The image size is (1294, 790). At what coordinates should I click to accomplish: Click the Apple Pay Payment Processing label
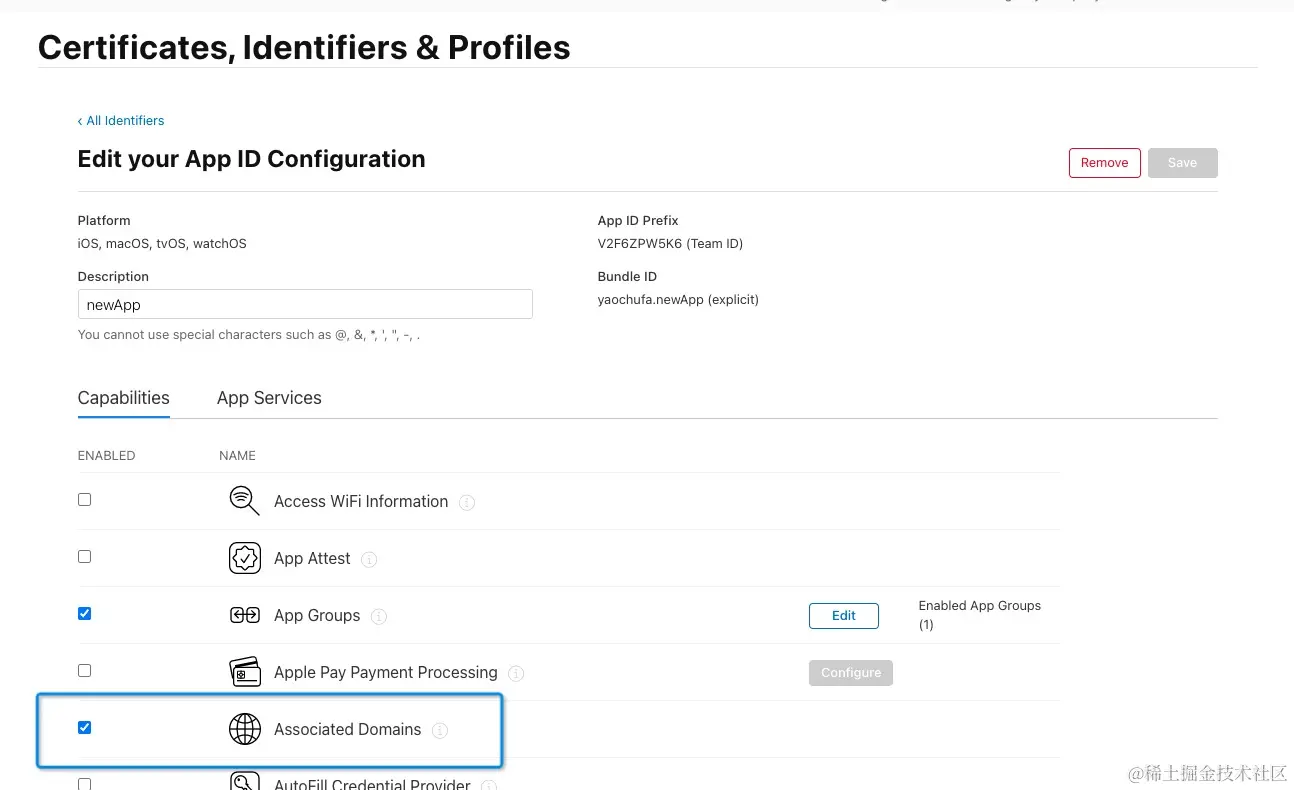[385, 672]
